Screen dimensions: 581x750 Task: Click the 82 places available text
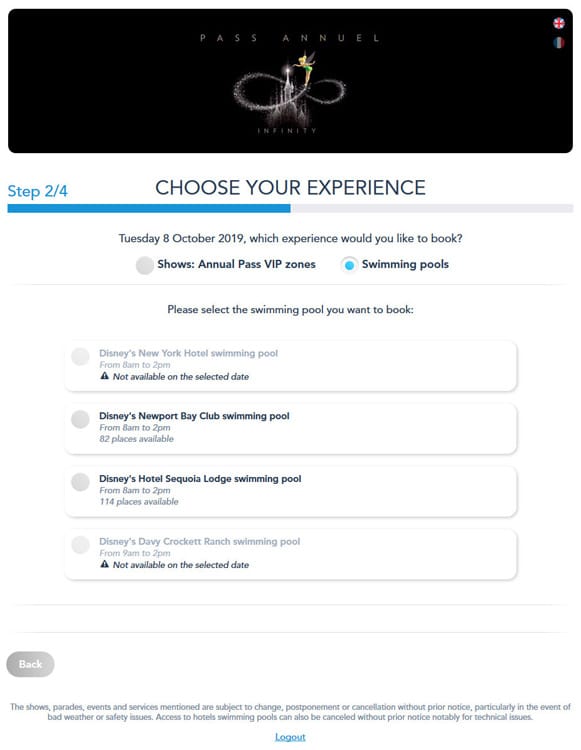136,439
